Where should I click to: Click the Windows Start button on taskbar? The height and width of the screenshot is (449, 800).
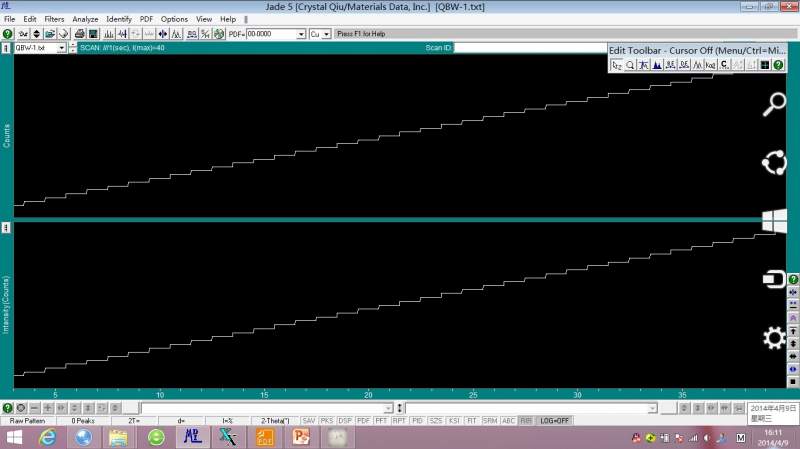pos(14,437)
